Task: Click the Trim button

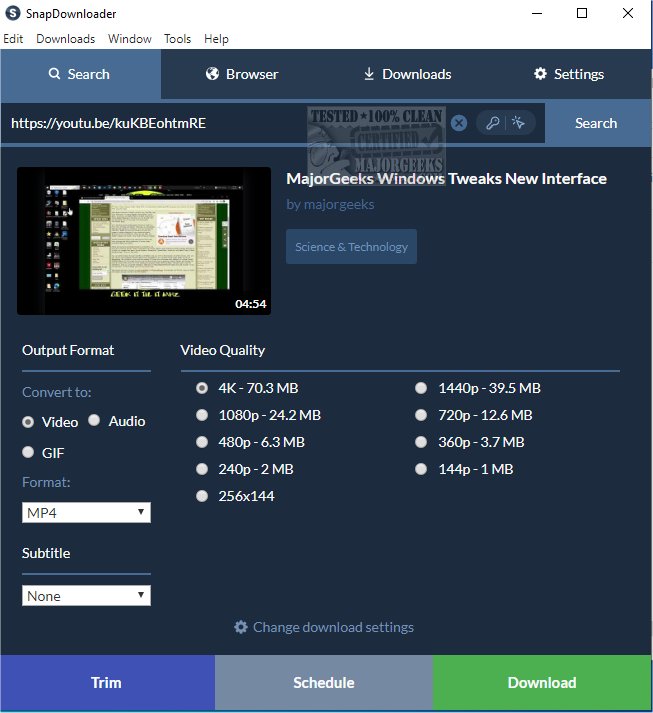Action: (107, 683)
